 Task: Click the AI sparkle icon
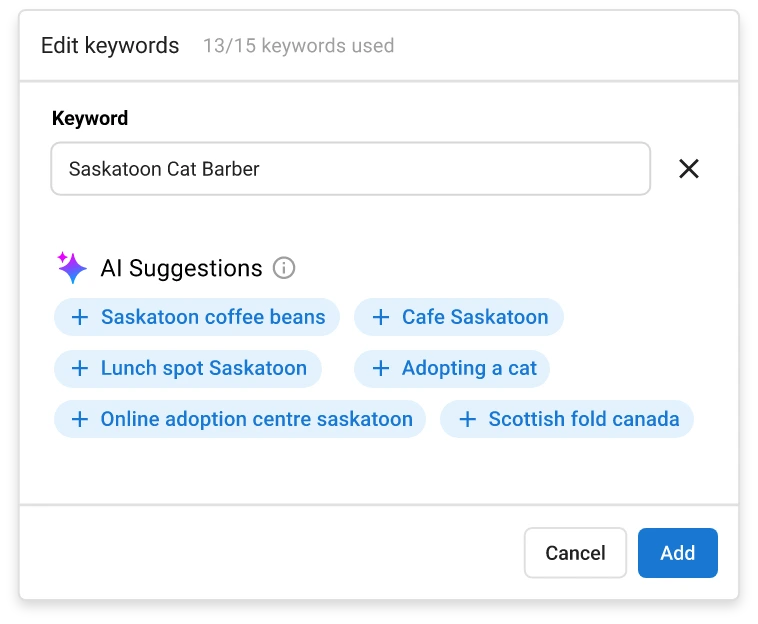coord(72,267)
